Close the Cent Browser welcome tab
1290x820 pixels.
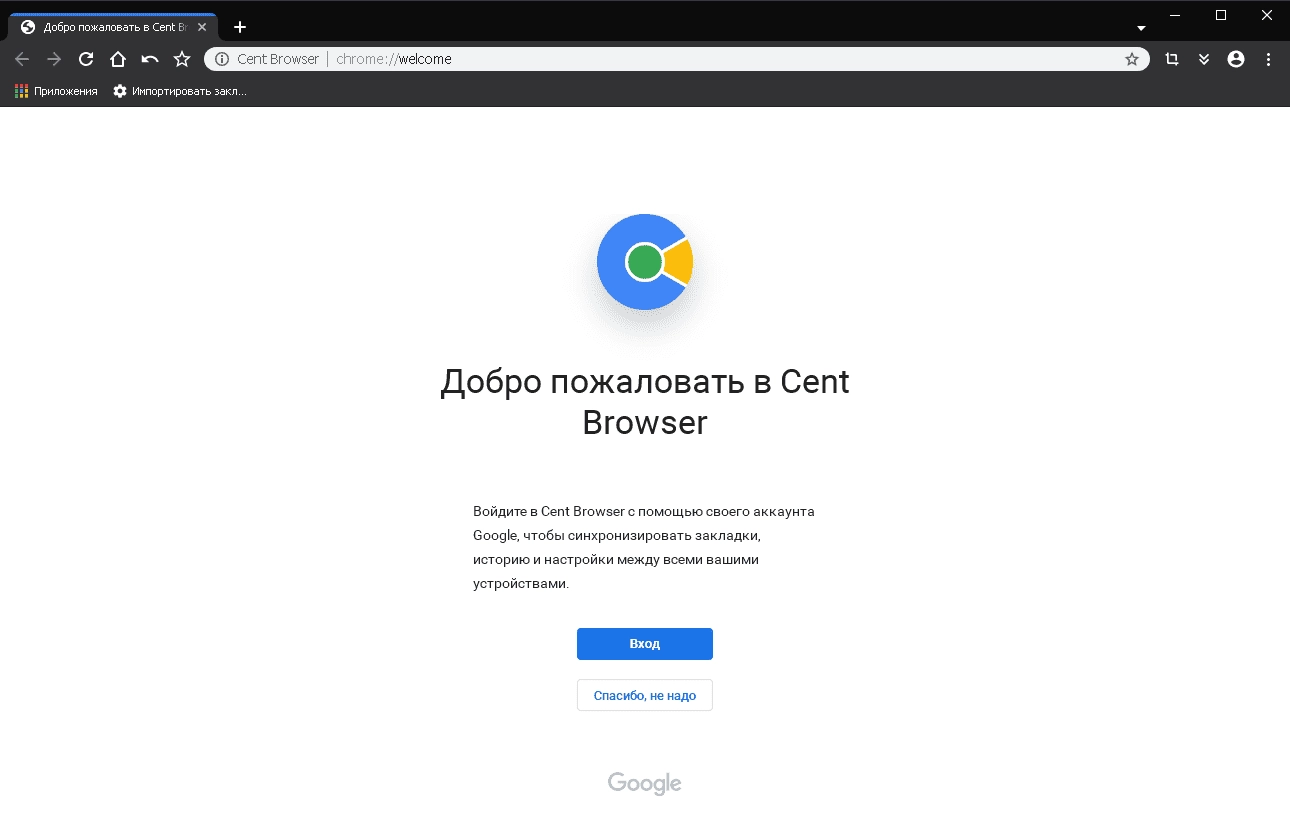tap(201, 27)
